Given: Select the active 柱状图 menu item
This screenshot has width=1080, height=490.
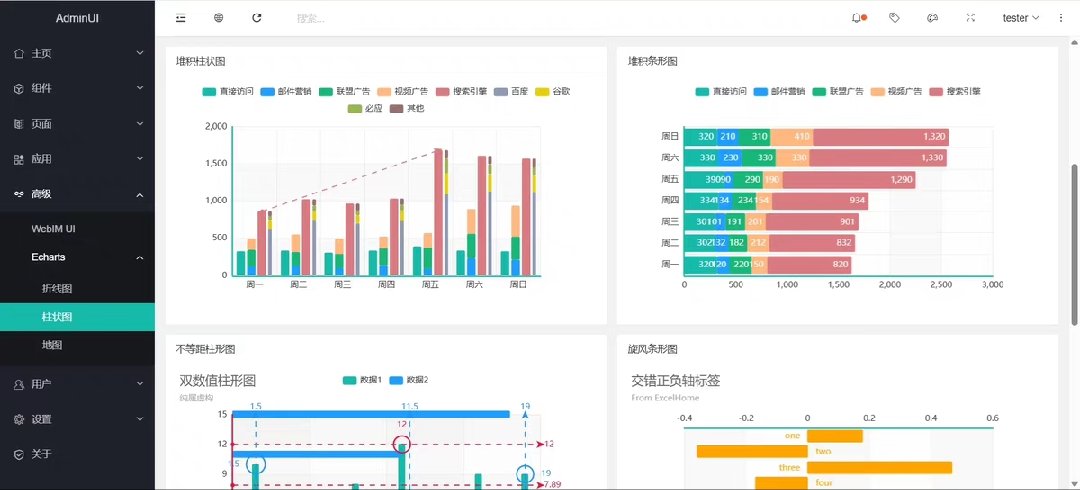Looking at the screenshot, I should click(x=77, y=317).
